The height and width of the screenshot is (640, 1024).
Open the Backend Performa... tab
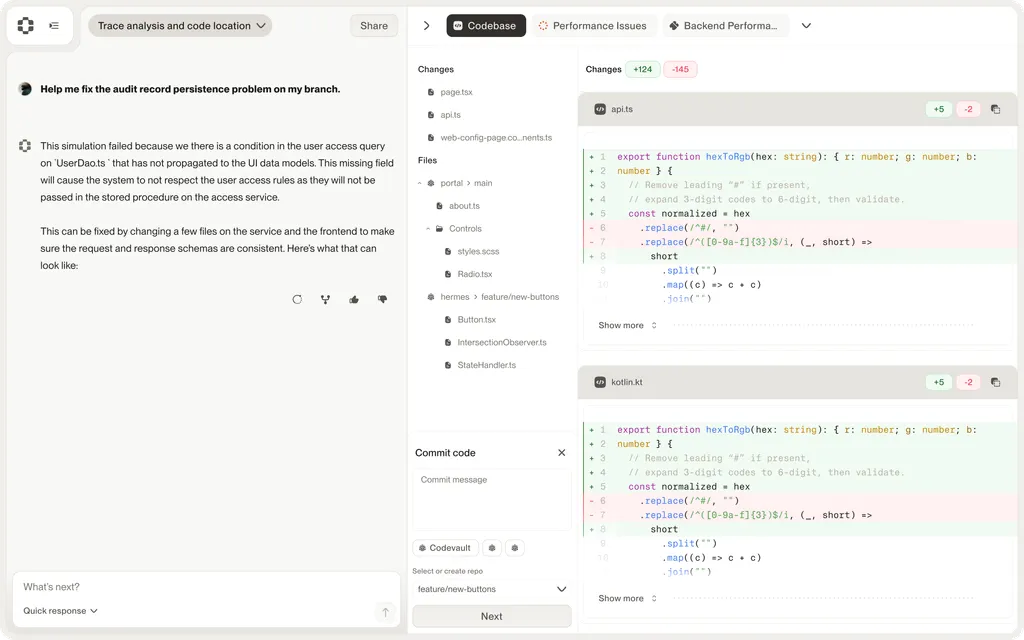(724, 25)
